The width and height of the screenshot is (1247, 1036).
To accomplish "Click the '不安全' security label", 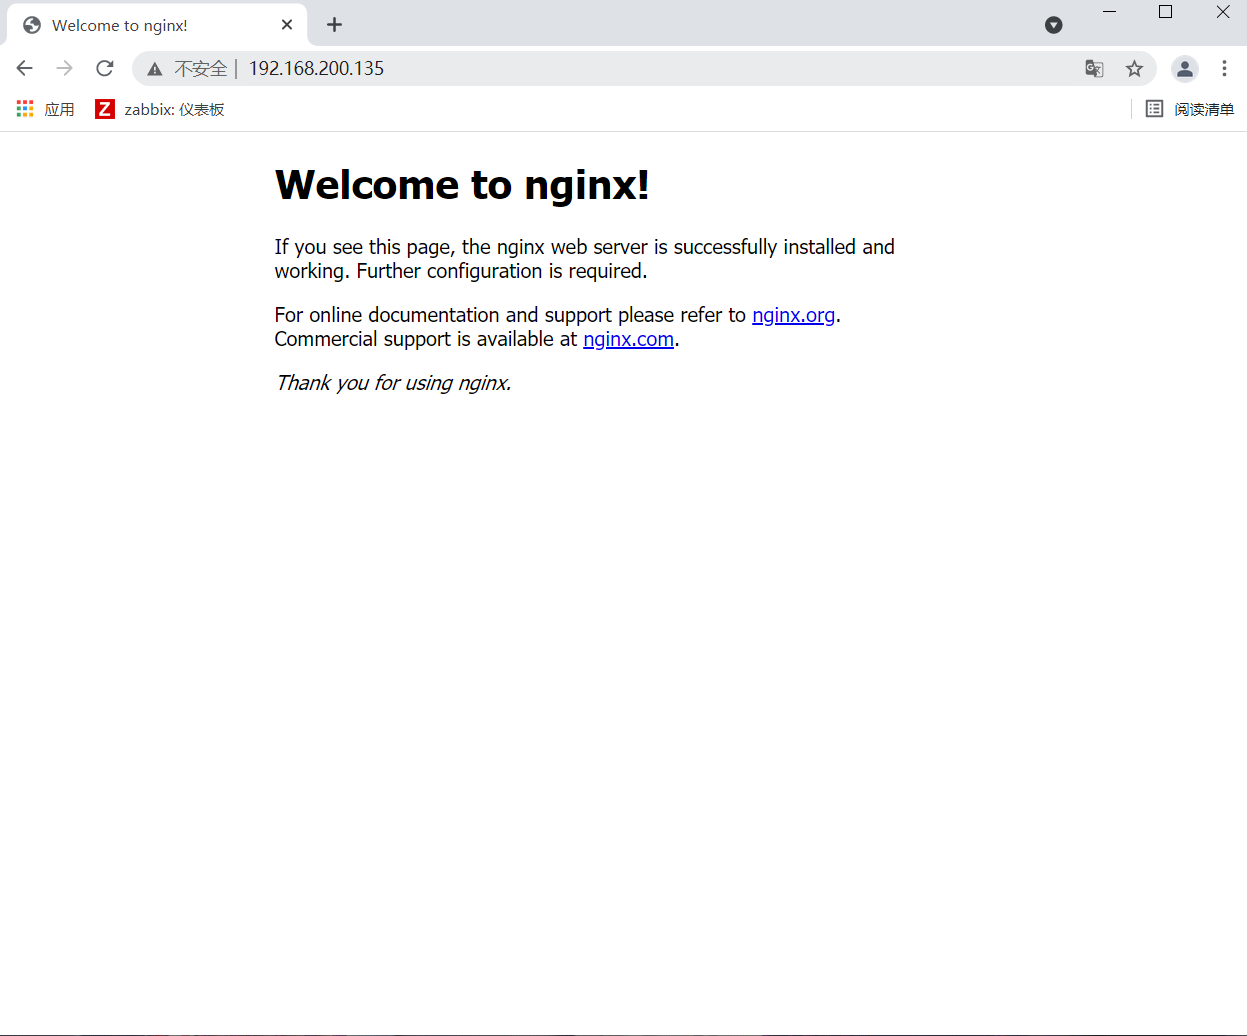I will point(201,69).
